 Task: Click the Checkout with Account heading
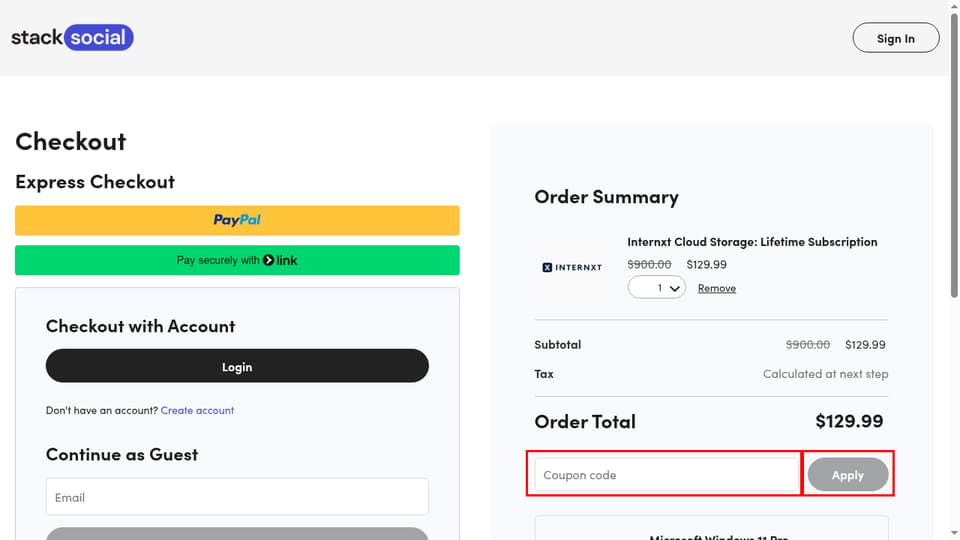click(140, 326)
